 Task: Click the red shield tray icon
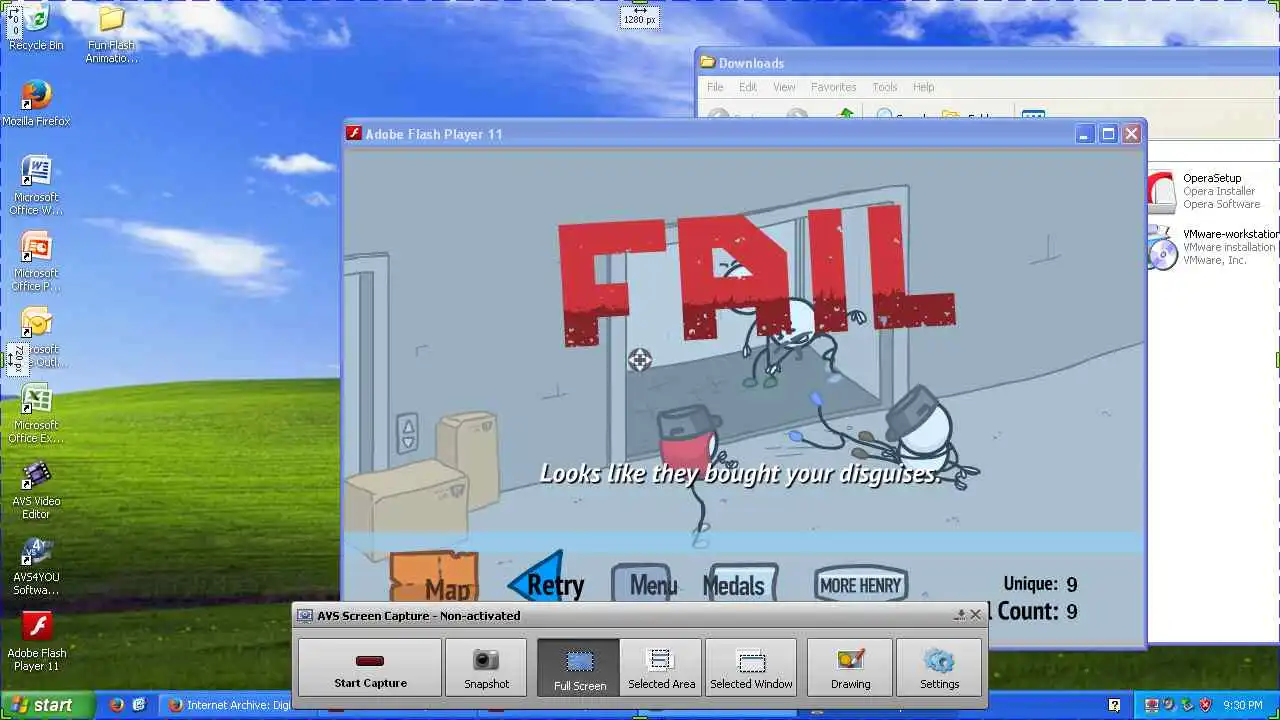point(1204,705)
